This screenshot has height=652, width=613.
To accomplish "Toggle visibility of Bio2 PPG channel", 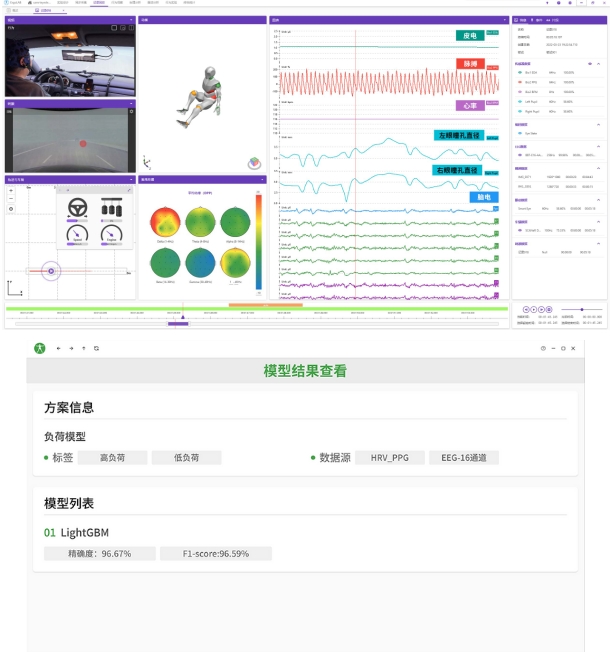I will tap(520, 82).
